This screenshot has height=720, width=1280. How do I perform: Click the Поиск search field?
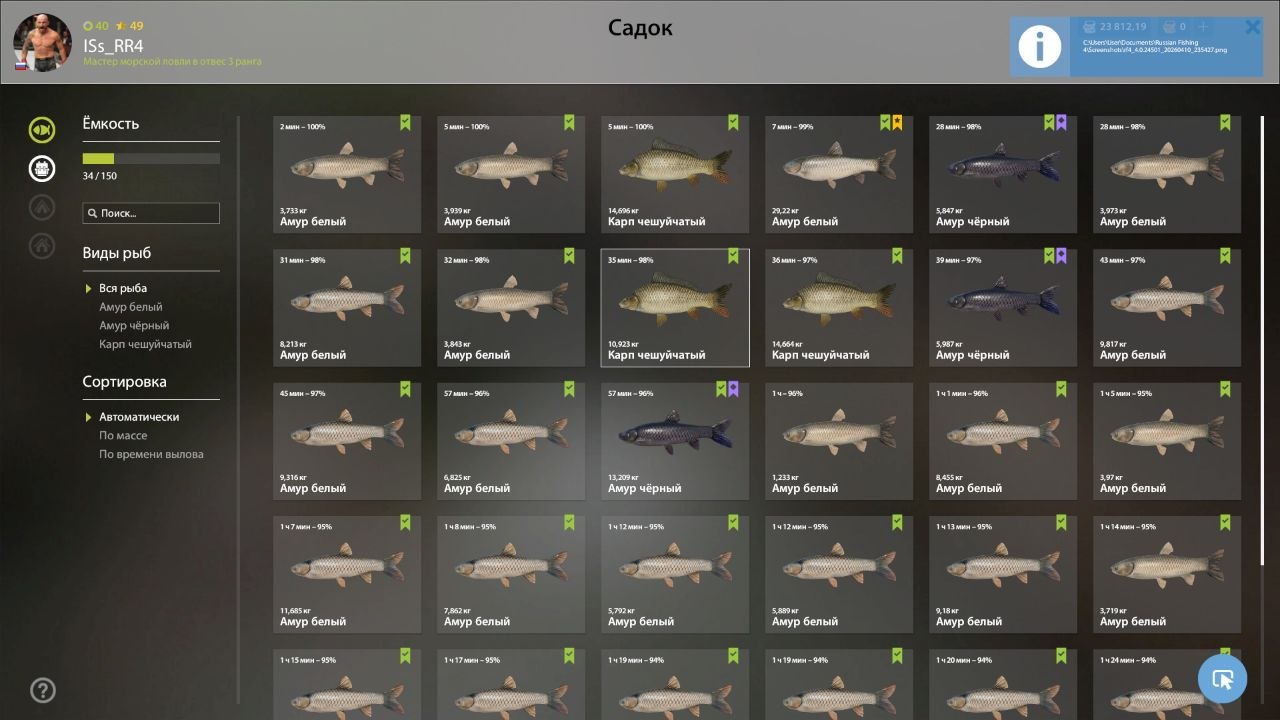pos(151,213)
